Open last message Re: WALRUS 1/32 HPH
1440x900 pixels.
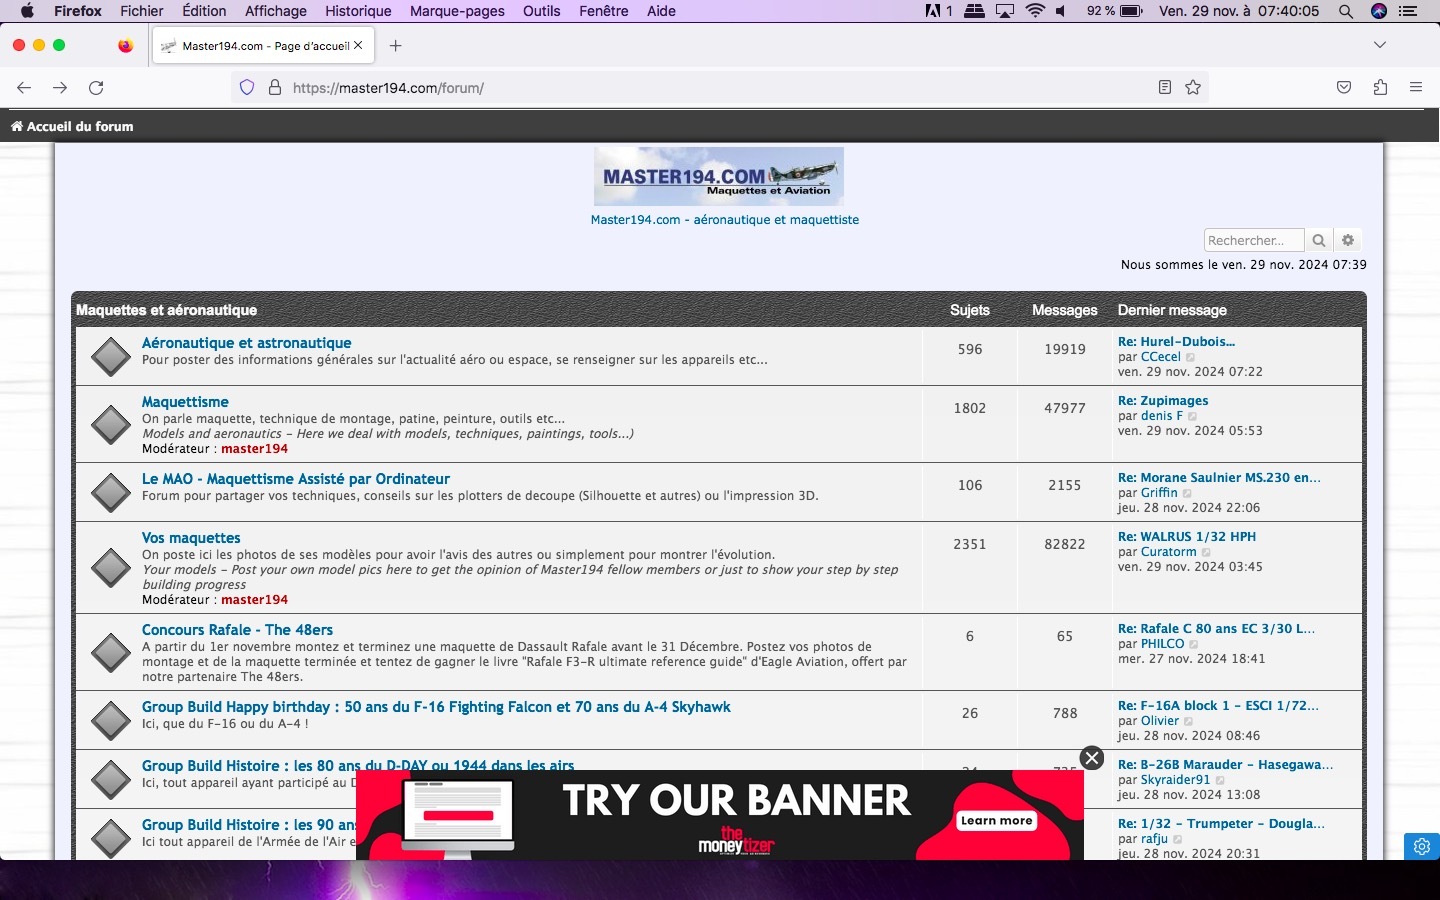click(x=1187, y=536)
